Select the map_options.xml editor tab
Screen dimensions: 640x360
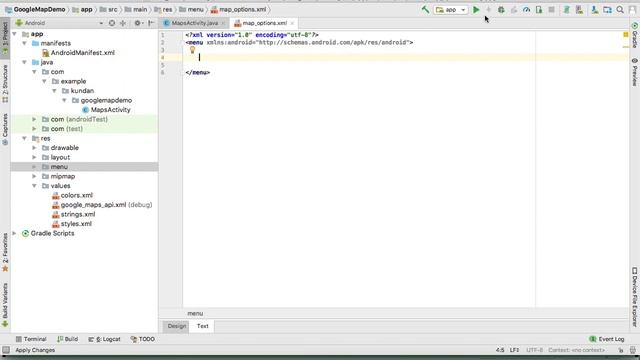[264, 23]
